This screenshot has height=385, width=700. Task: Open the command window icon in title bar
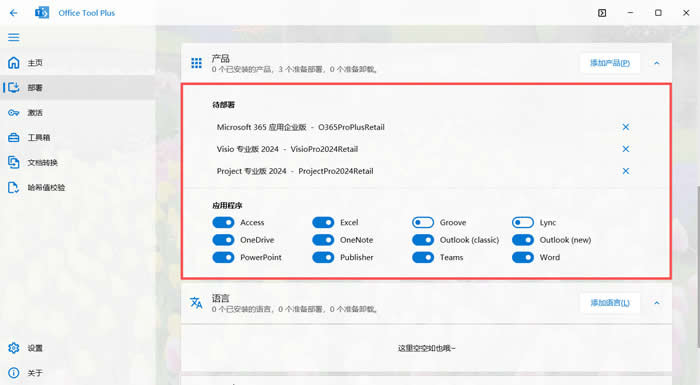point(602,13)
